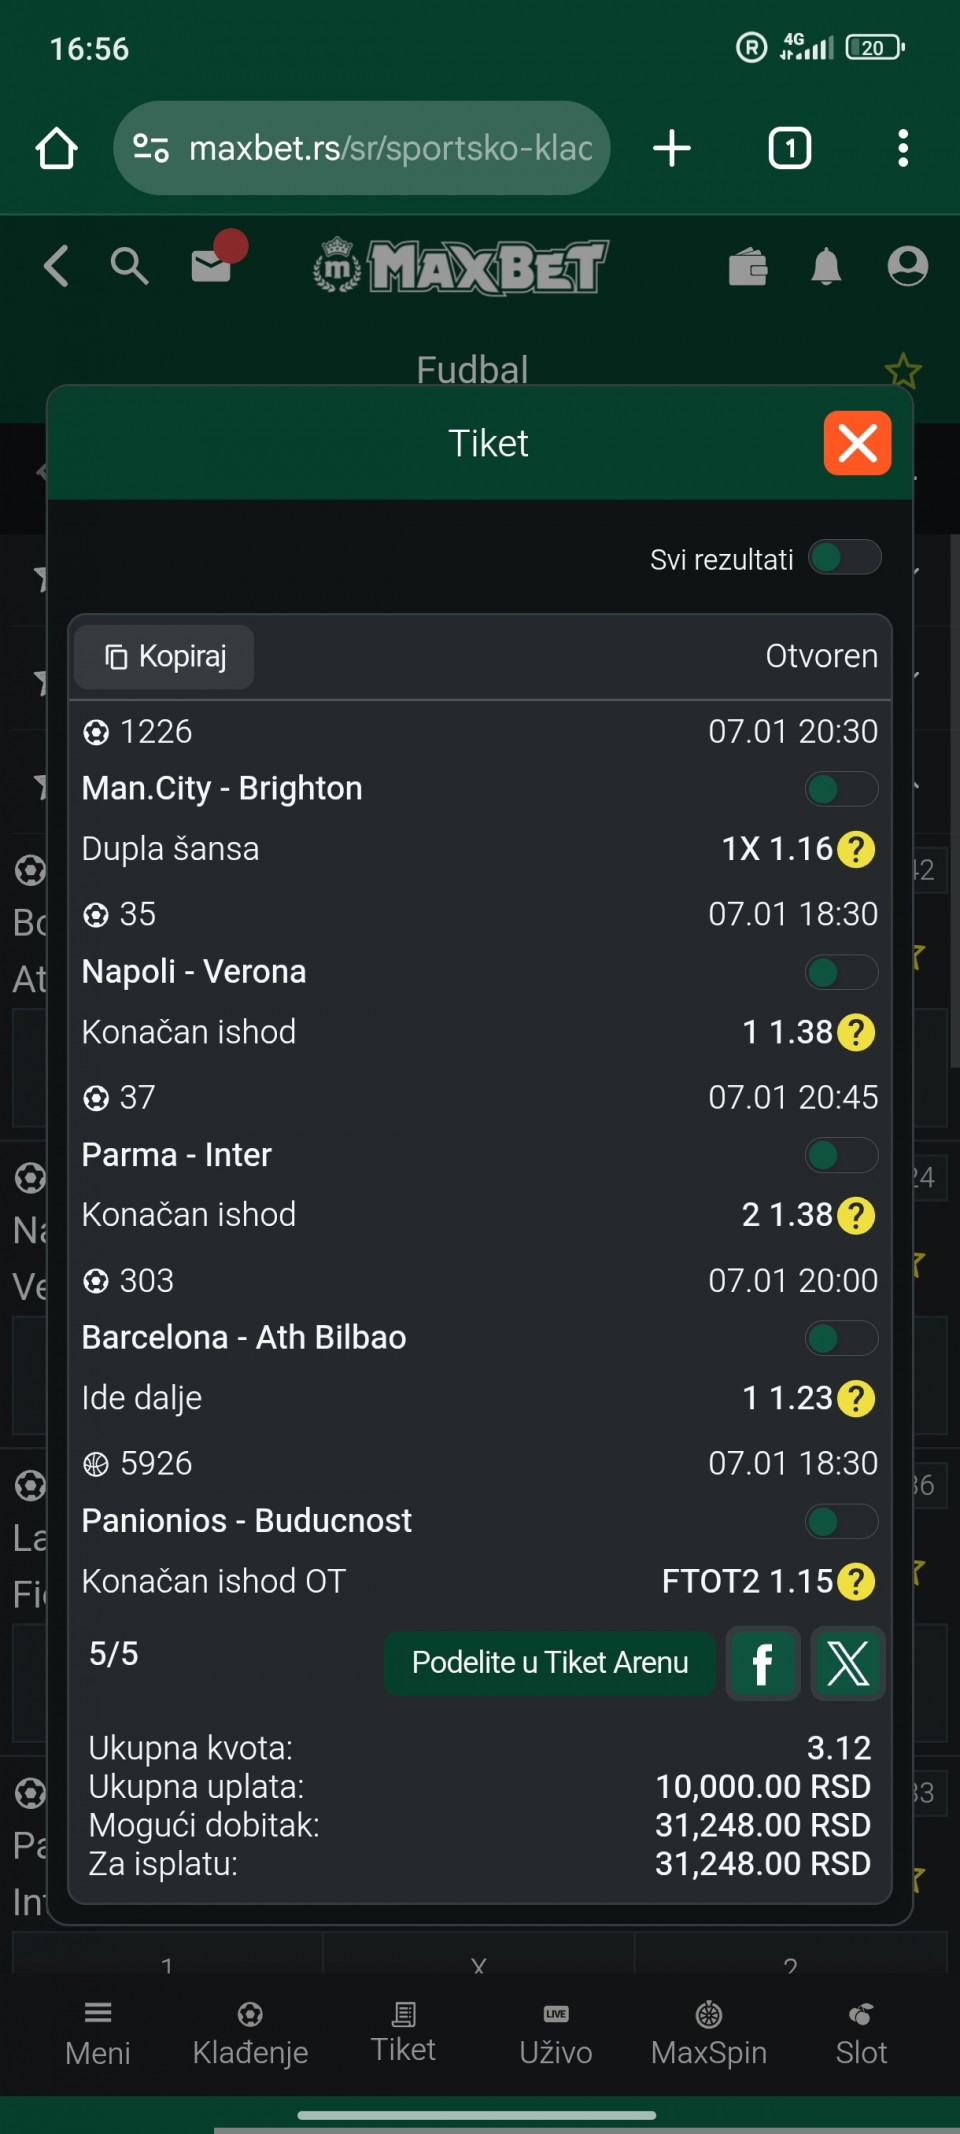Toggle the Svi rezultati switch

(x=845, y=558)
